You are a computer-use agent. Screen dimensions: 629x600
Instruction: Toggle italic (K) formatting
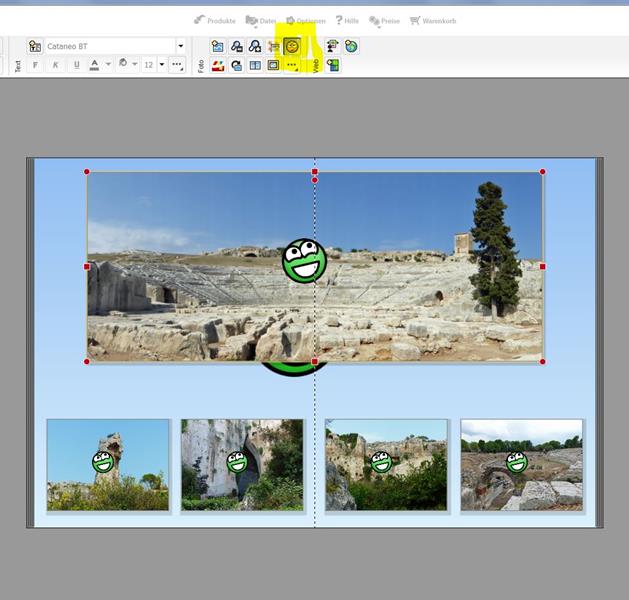point(55,65)
